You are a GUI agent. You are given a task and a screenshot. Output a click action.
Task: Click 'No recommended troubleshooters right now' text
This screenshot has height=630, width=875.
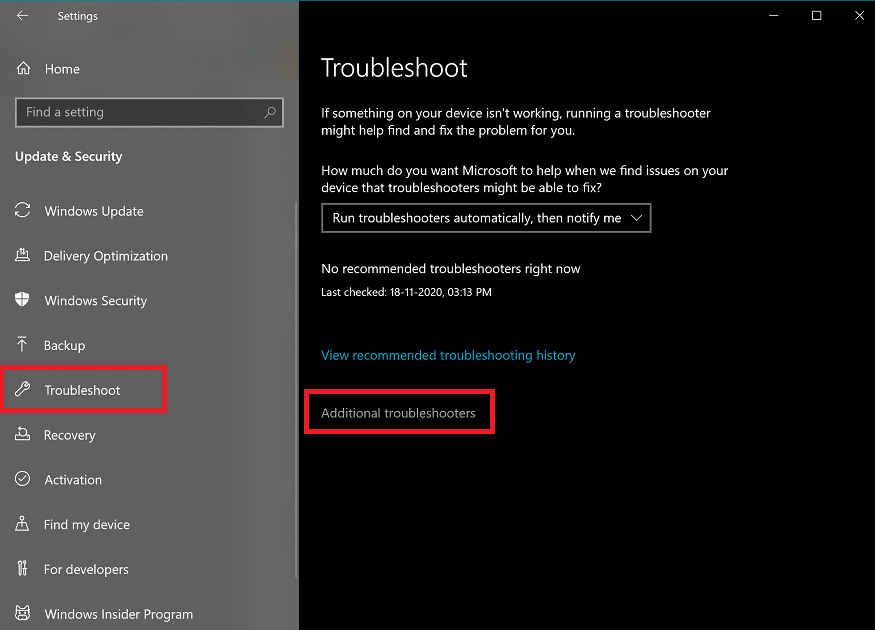pos(451,269)
